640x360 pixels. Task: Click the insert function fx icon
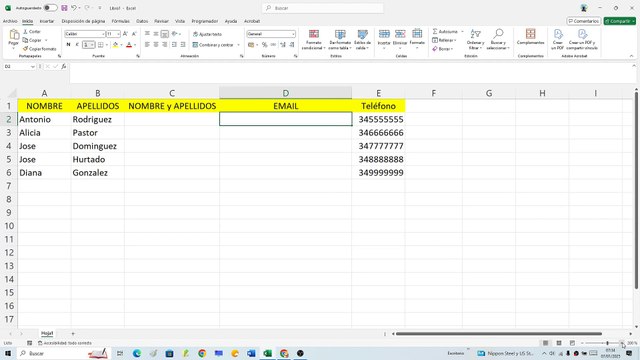click(64, 66)
